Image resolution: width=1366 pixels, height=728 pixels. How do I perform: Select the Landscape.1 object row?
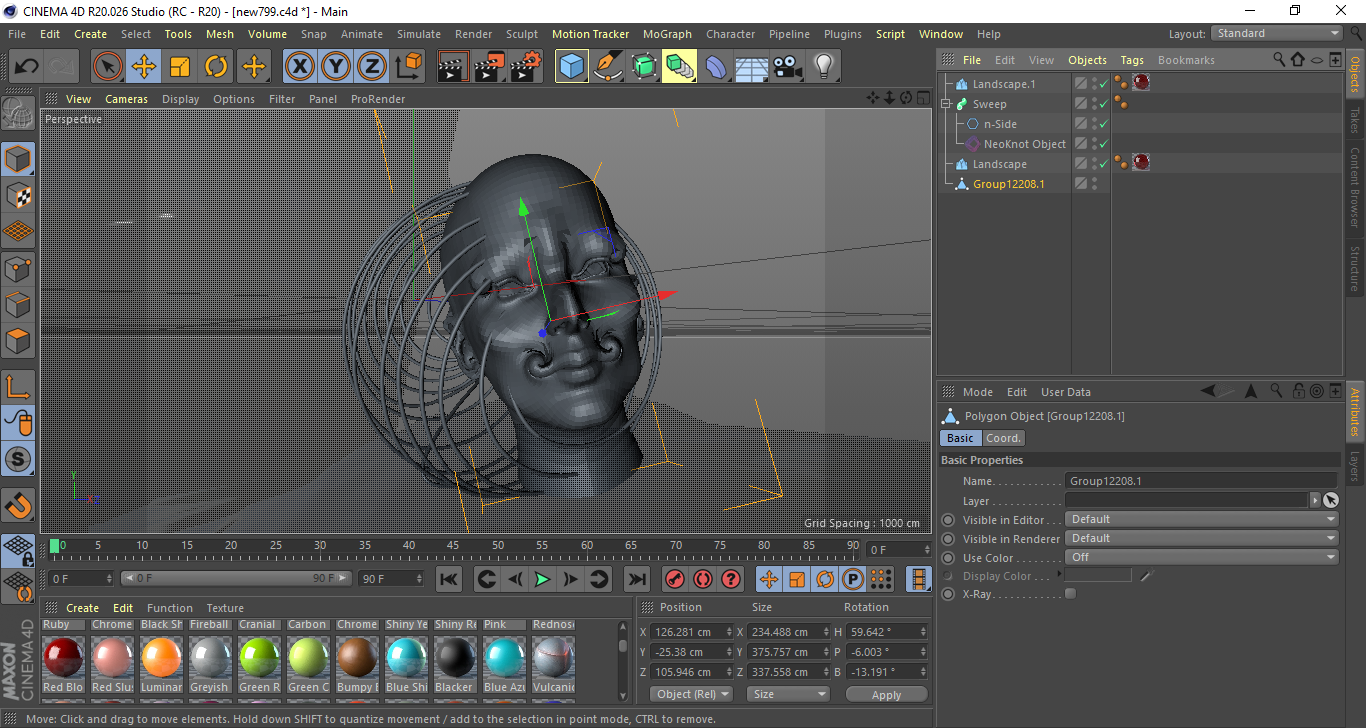pyautogui.click(x=1004, y=84)
